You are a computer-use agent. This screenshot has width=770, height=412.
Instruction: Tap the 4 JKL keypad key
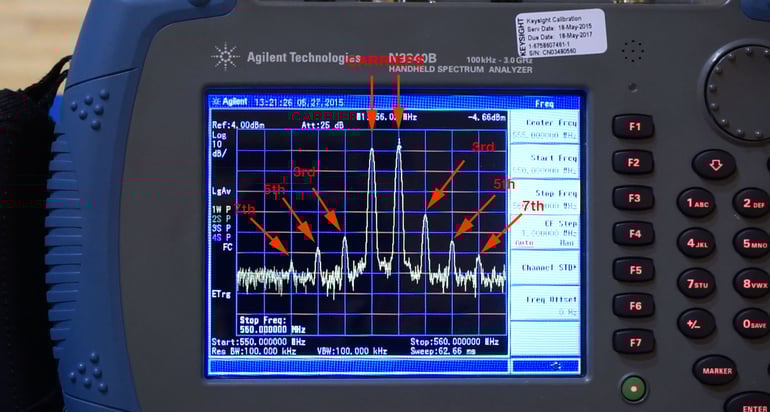pyautogui.click(x=696, y=243)
